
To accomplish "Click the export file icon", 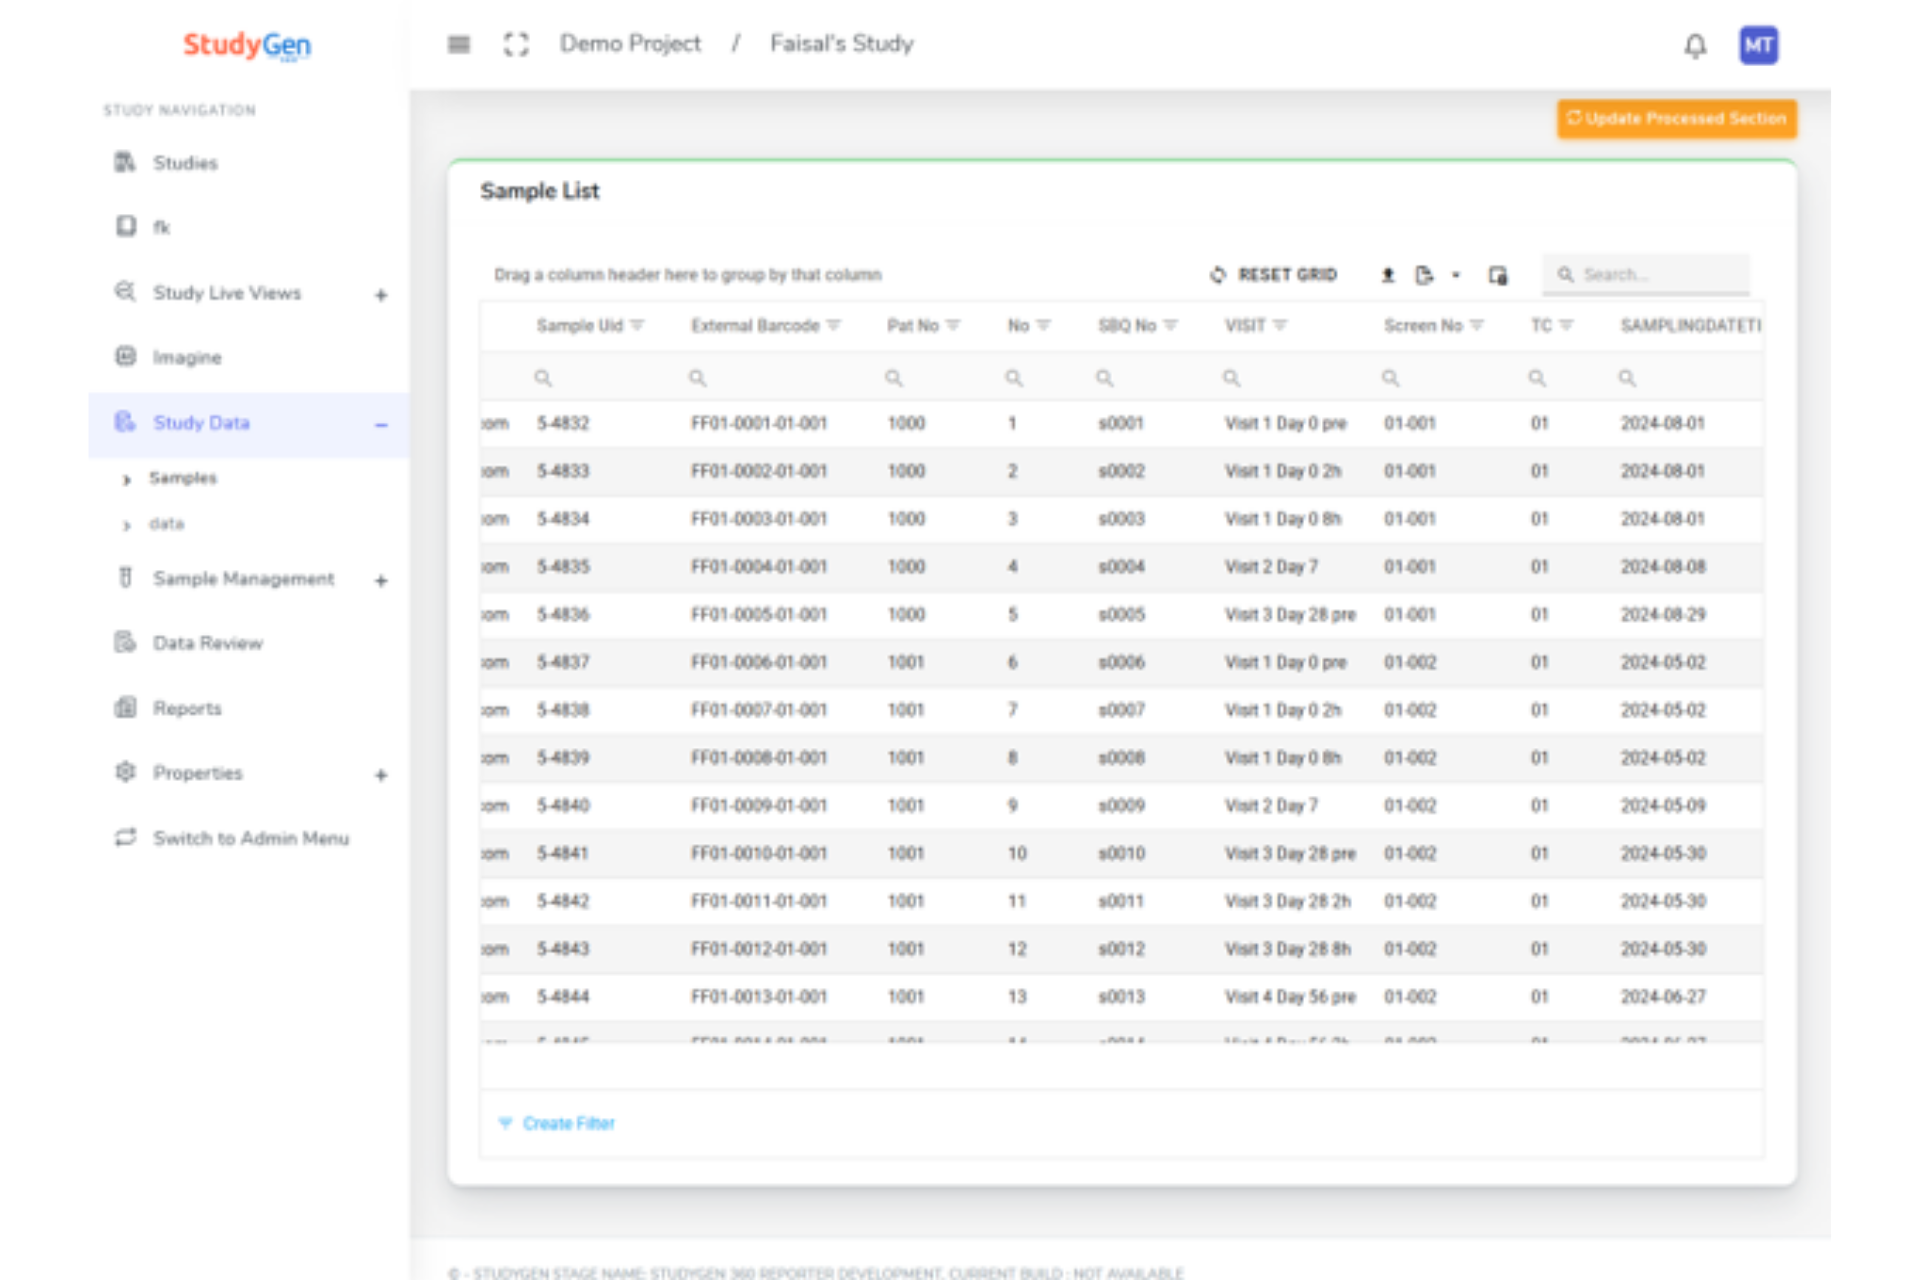I will click(1425, 275).
